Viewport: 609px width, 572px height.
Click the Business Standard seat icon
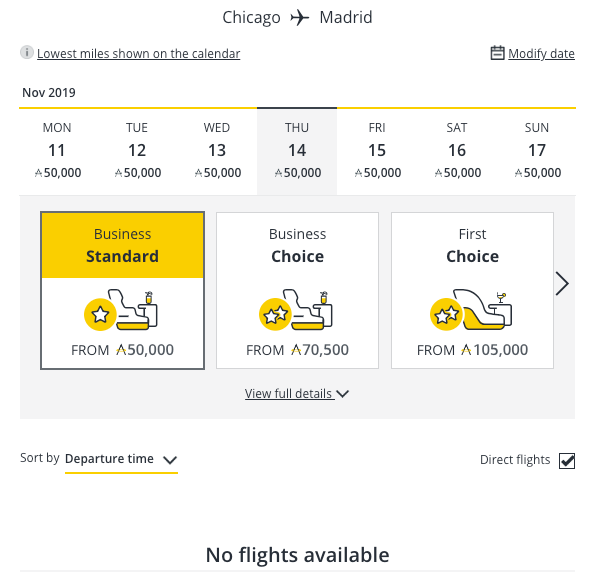tap(122, 312)
